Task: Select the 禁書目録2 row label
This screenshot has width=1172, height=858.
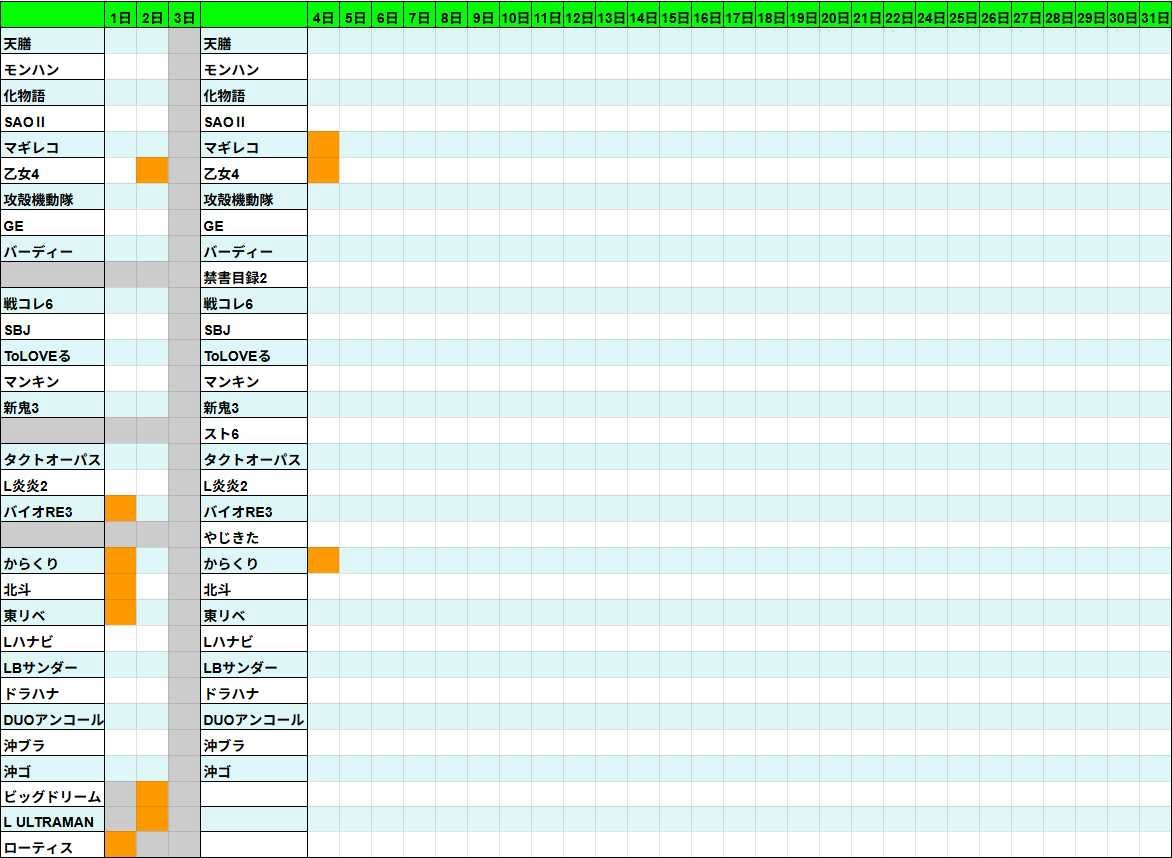Action: tap(254, 275)
